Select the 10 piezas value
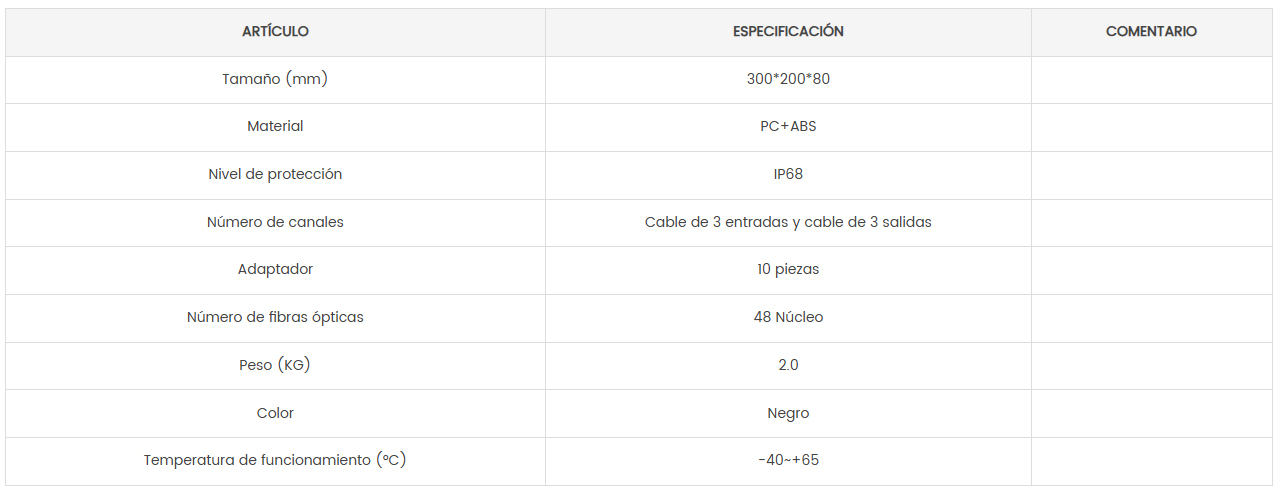 coord(788,269)
